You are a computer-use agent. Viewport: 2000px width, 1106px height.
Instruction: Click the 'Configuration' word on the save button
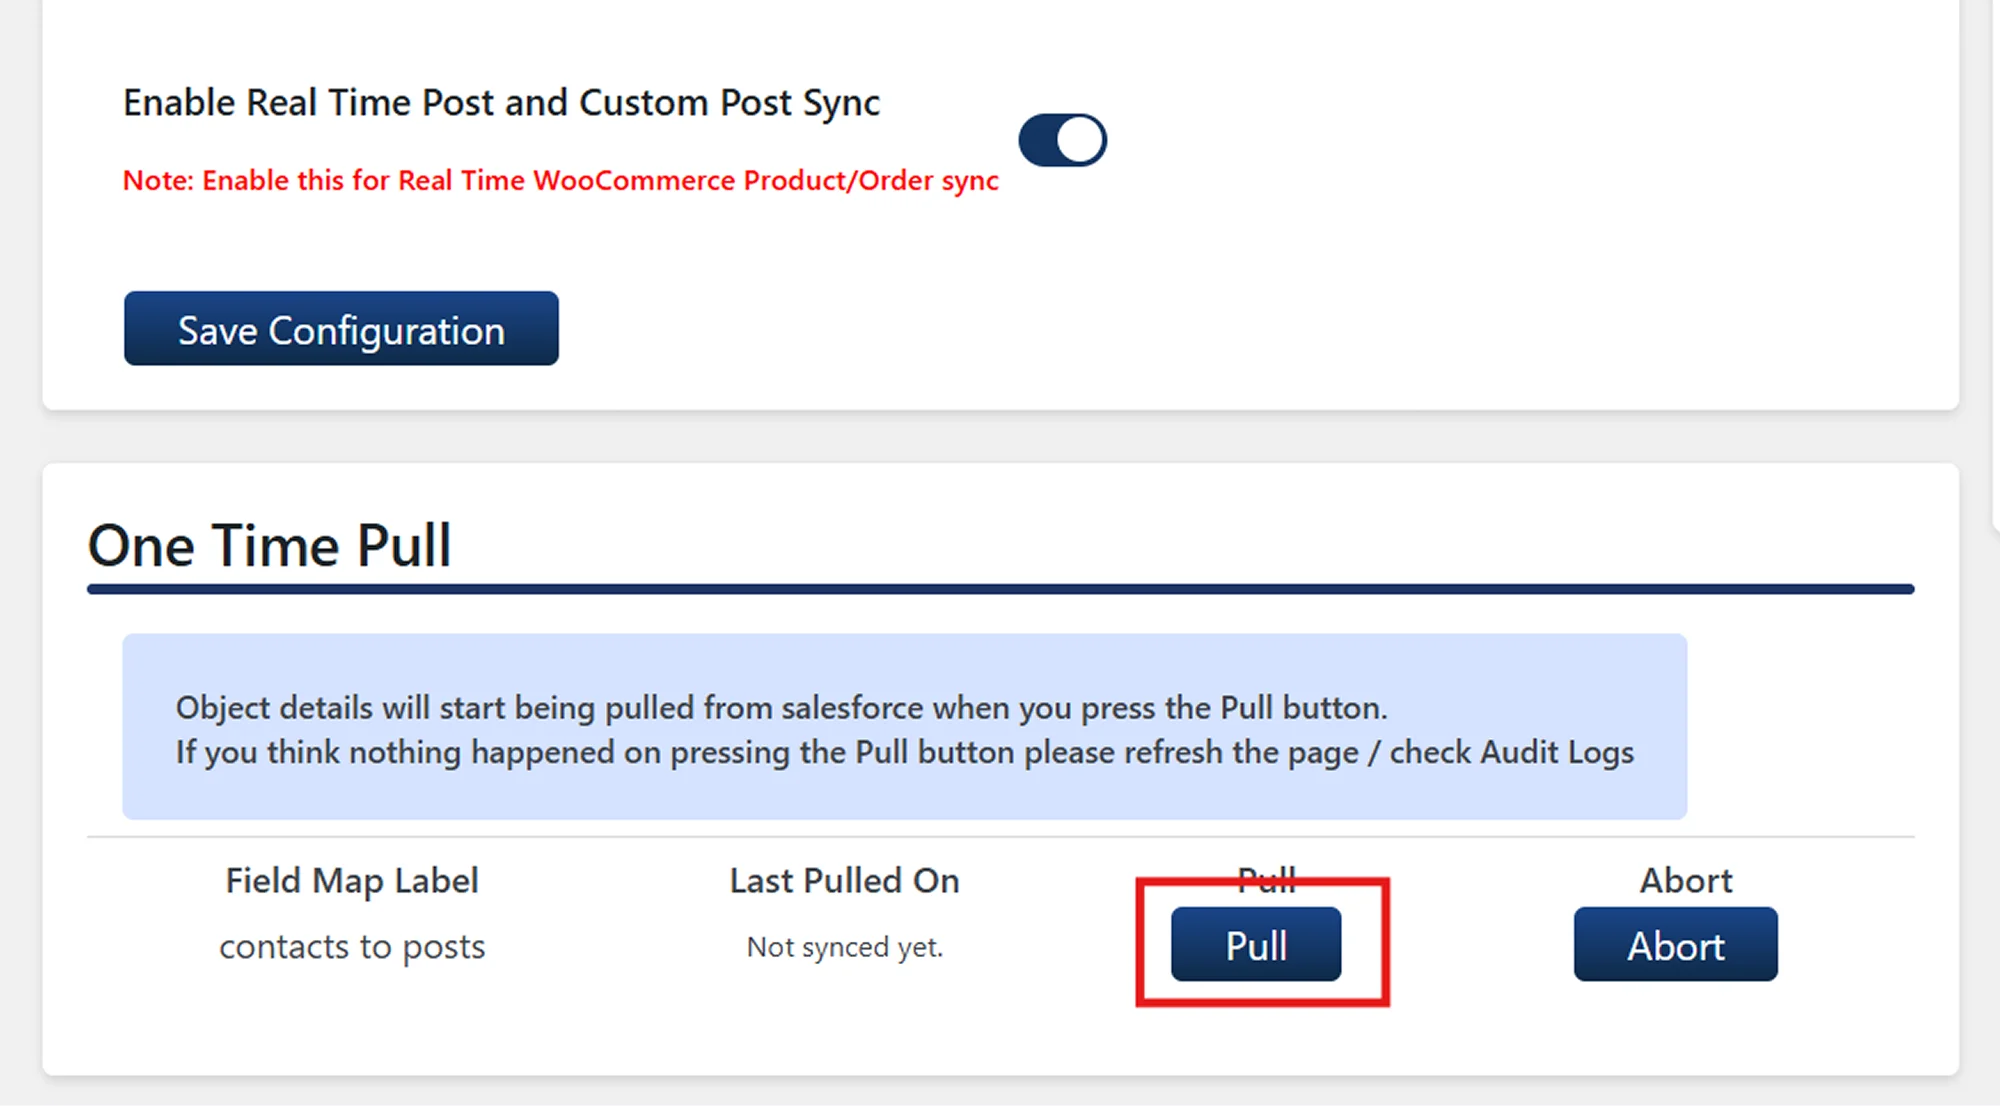coord(386,331)
